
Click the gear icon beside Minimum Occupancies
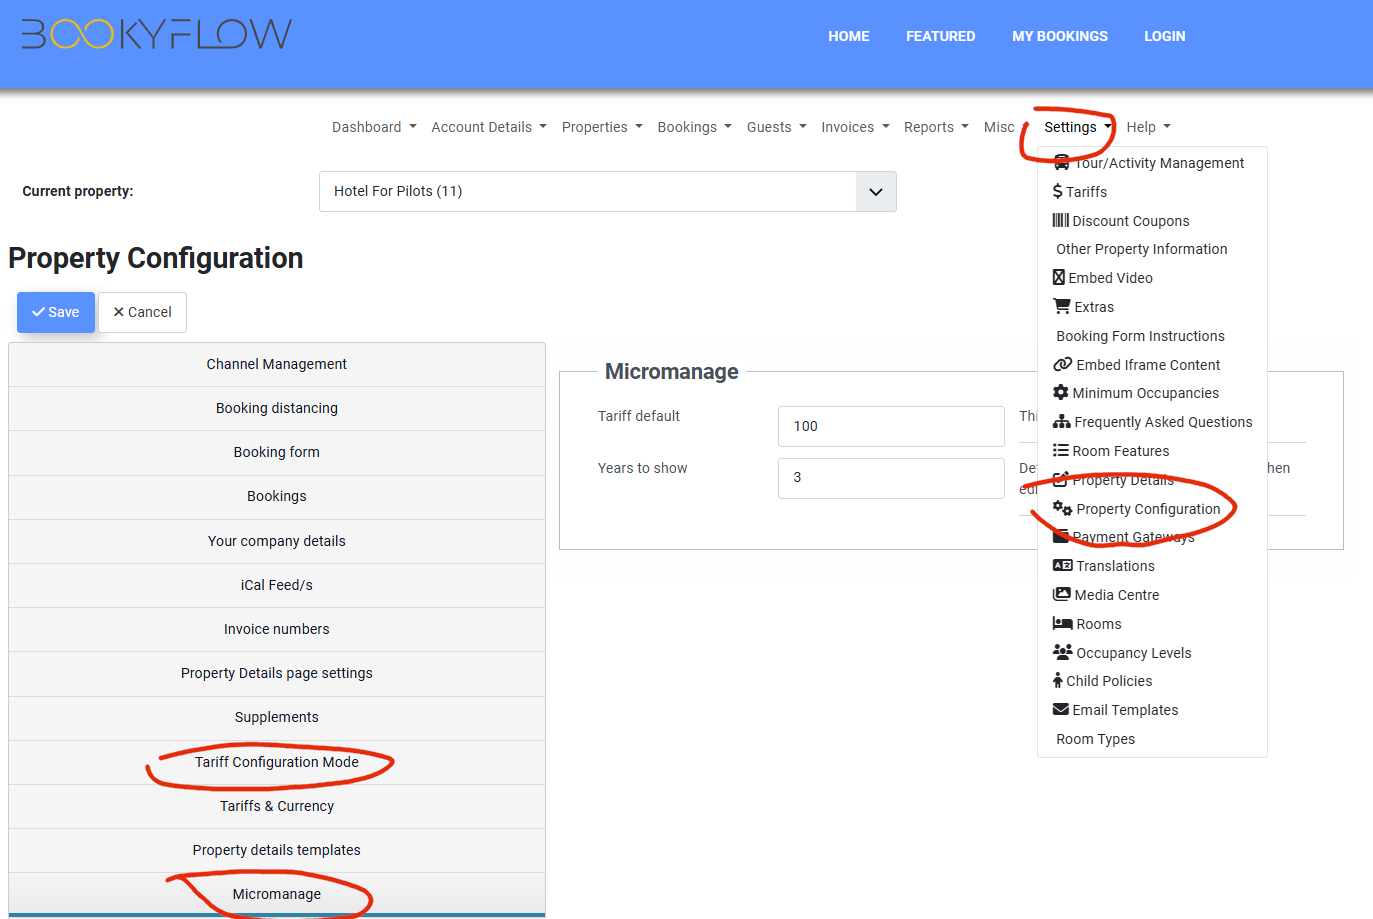click(1060, 393)
